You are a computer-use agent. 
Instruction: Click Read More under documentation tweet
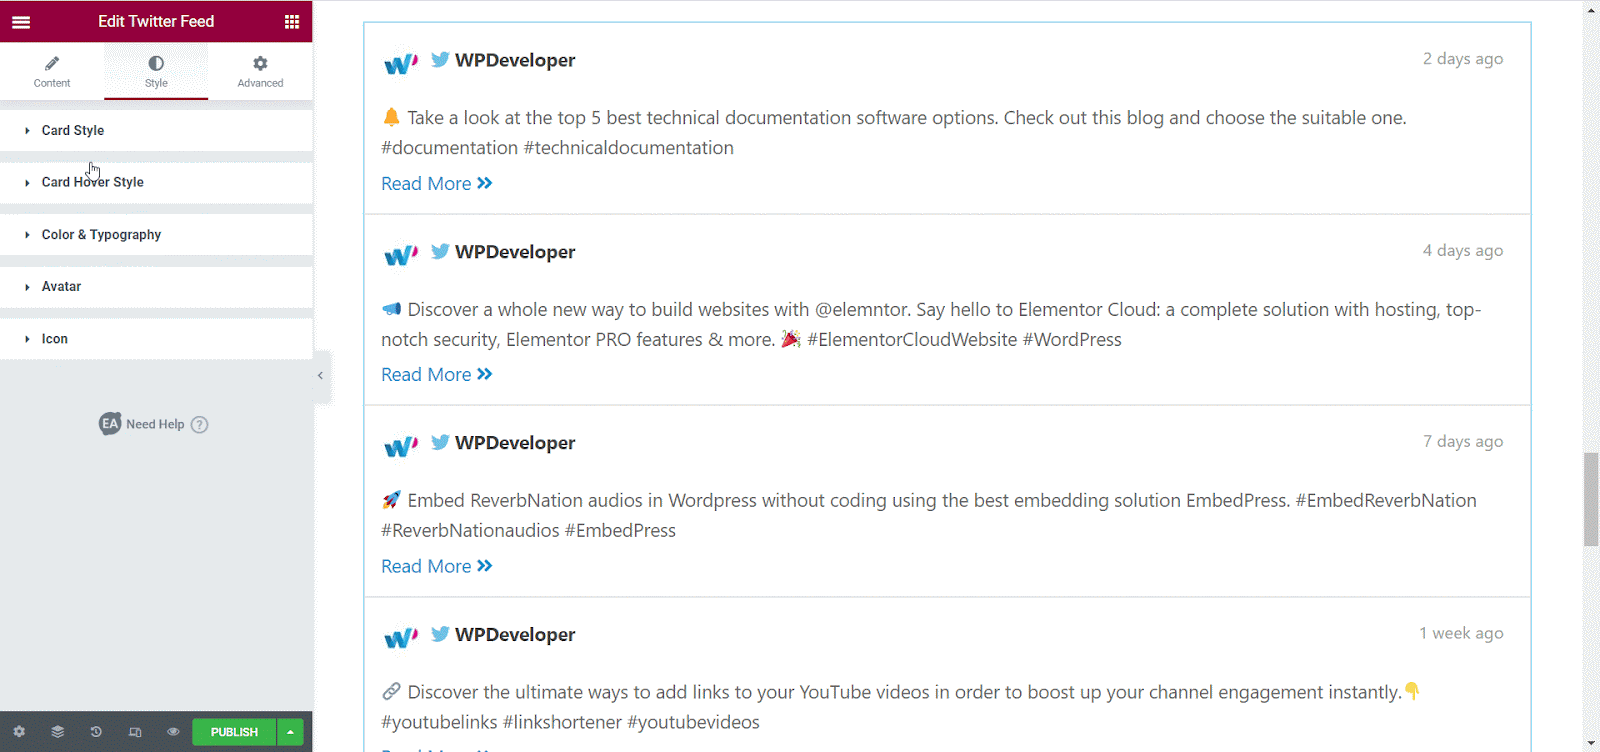point(437,184)
